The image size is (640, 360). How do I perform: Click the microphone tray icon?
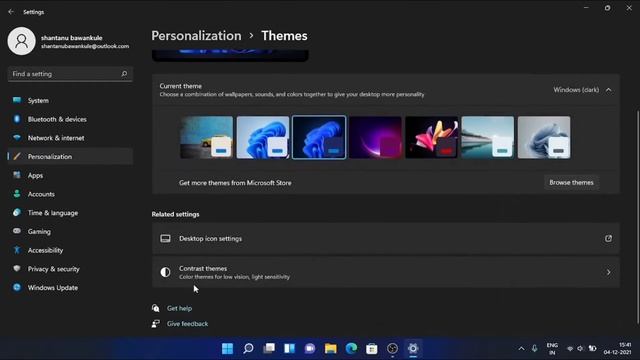pyautogui.click(x=535, y=349)
